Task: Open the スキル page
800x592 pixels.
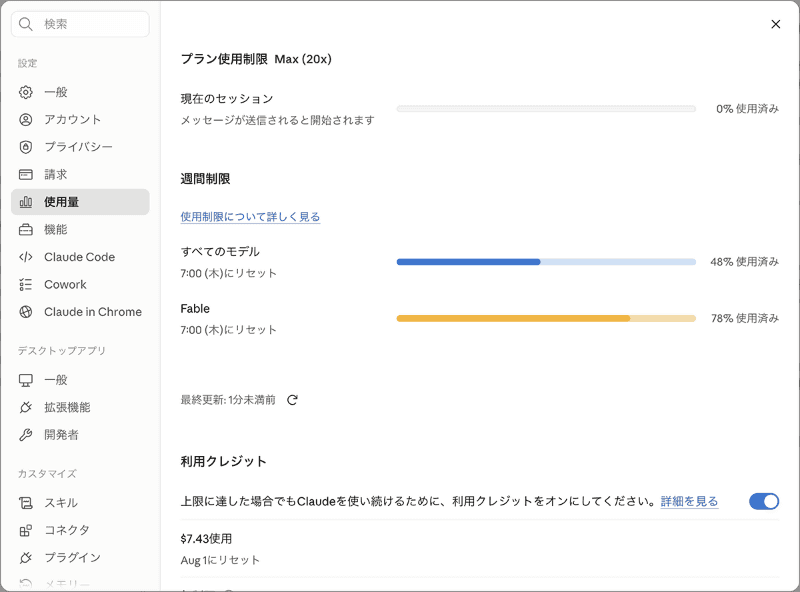Action: [x=80, y=503]
